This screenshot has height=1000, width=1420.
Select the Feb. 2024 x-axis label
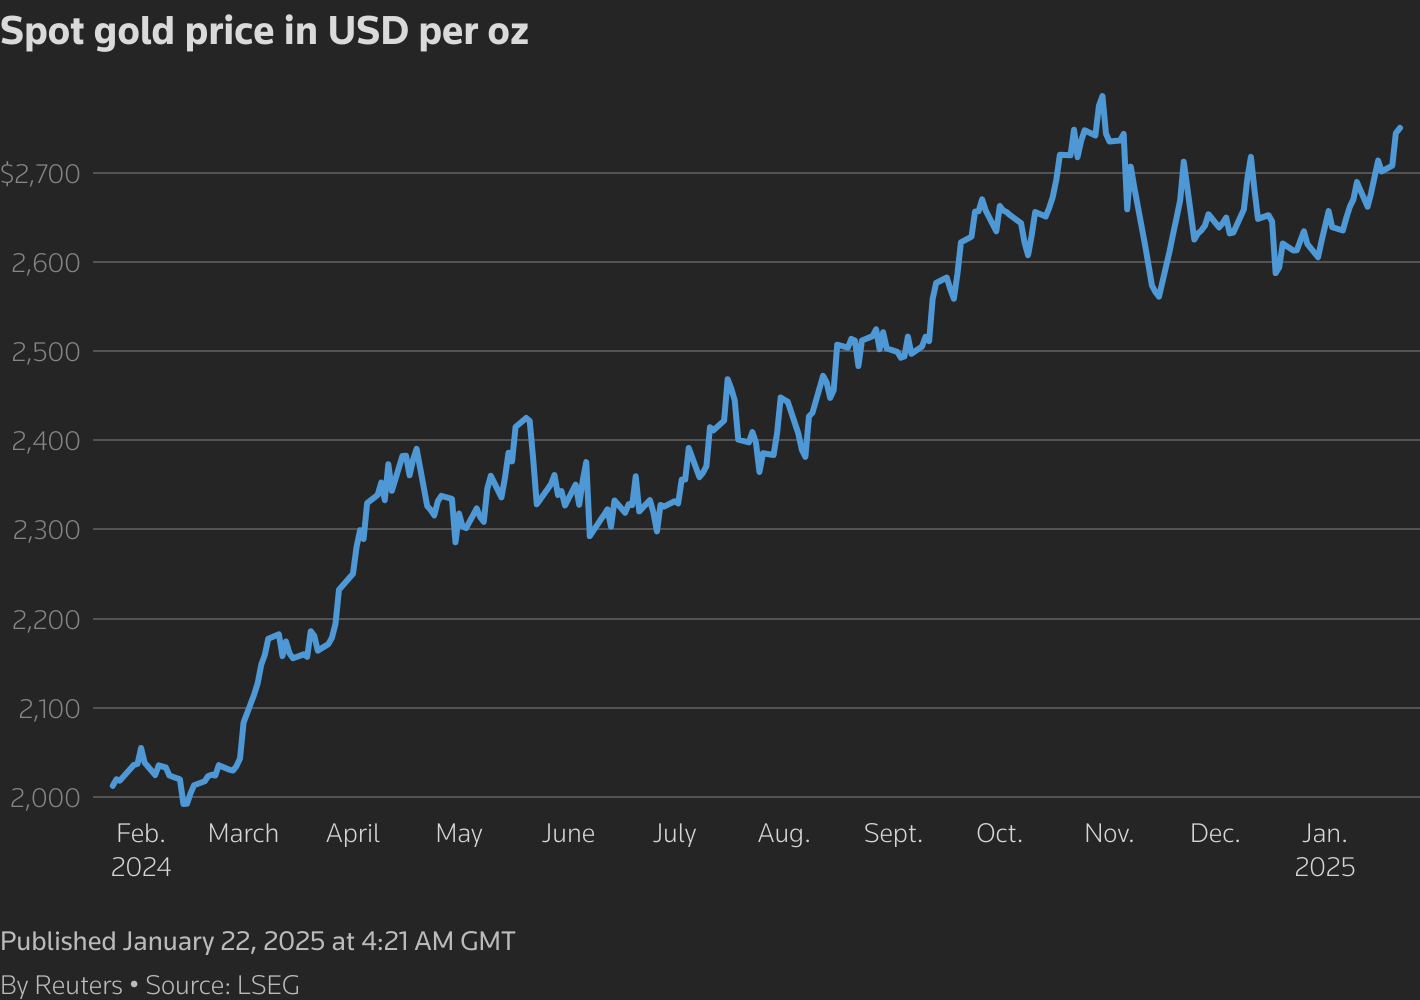141,849
